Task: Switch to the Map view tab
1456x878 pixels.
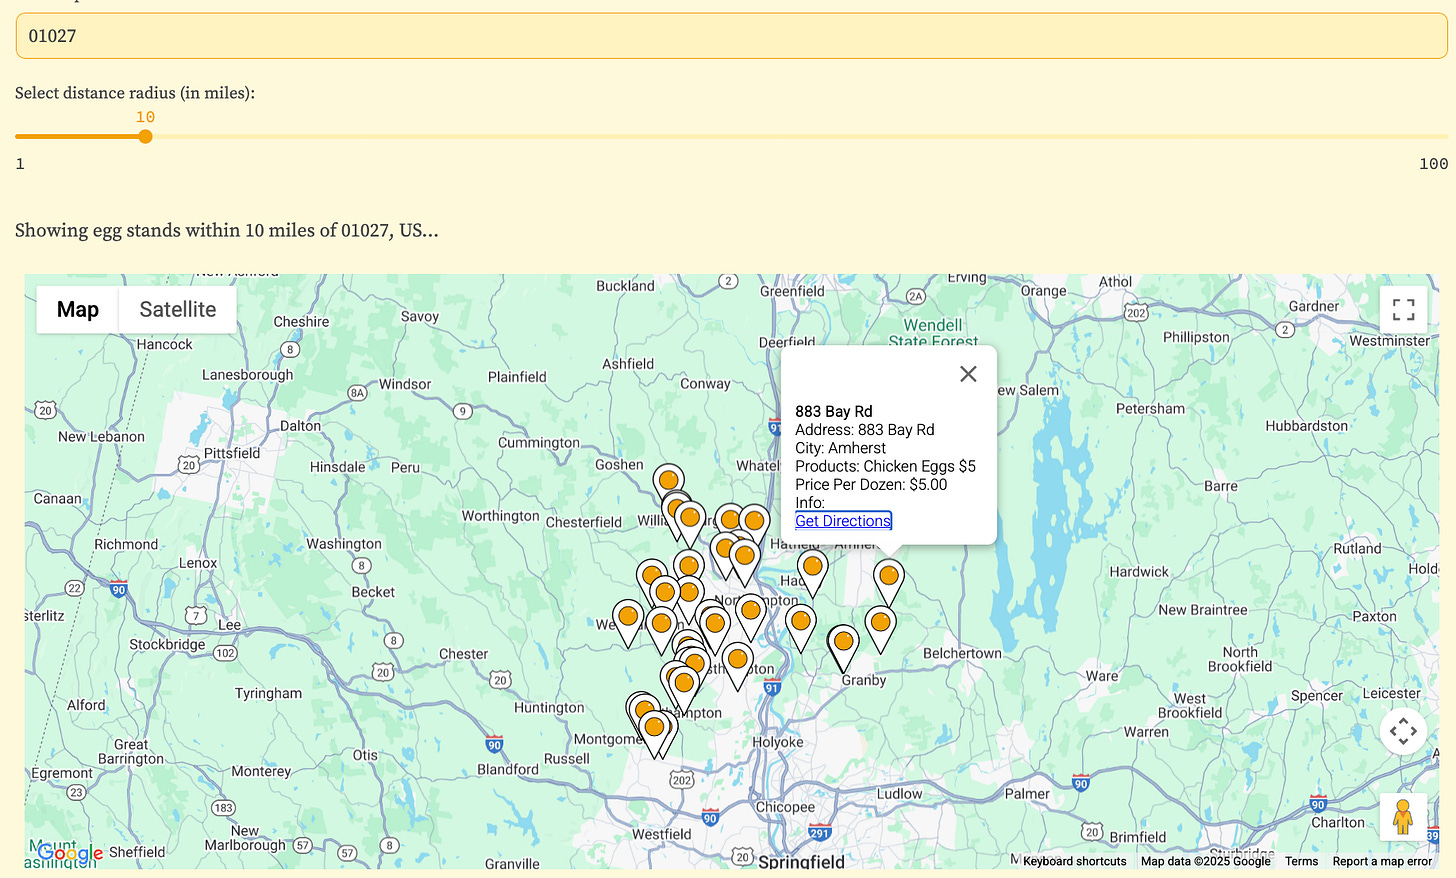Action: 77,309
